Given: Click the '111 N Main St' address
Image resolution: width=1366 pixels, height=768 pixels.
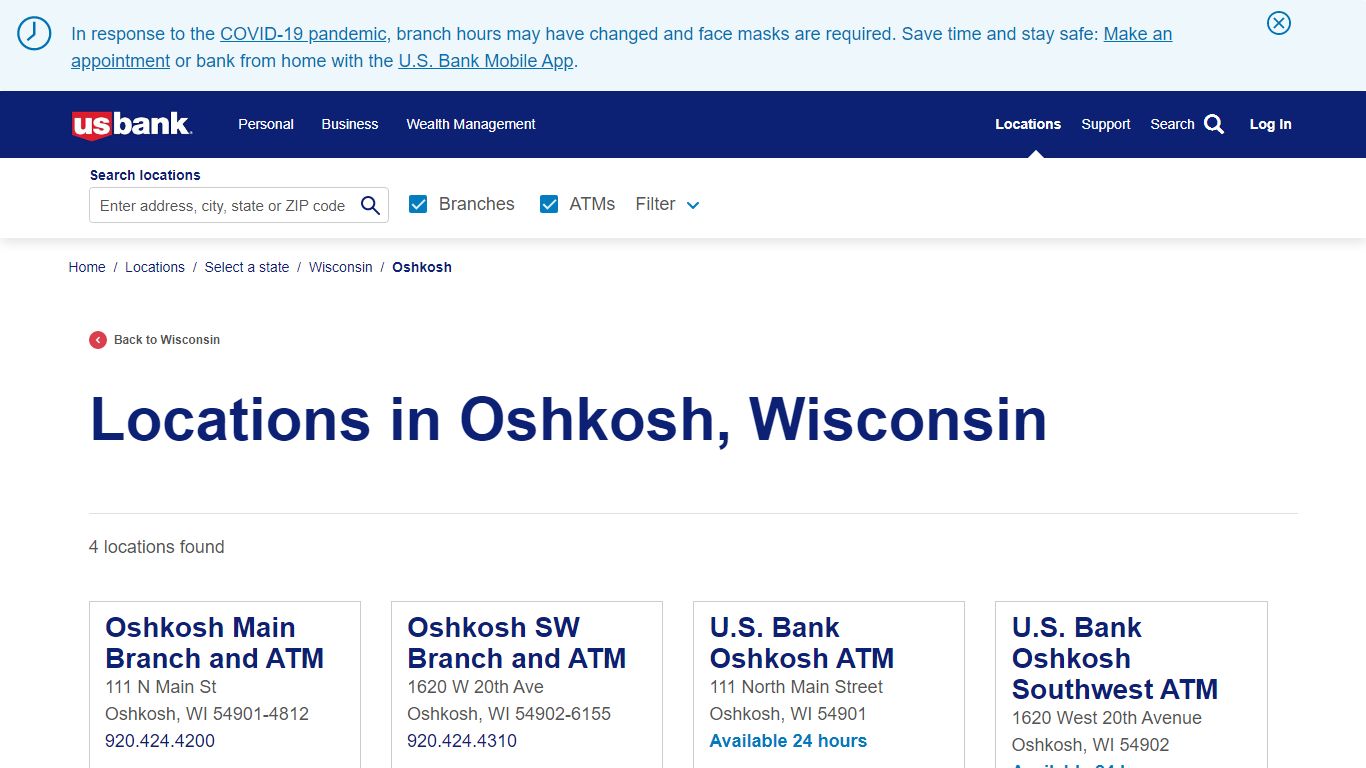Looking at the screenshot, I should 161,687.
